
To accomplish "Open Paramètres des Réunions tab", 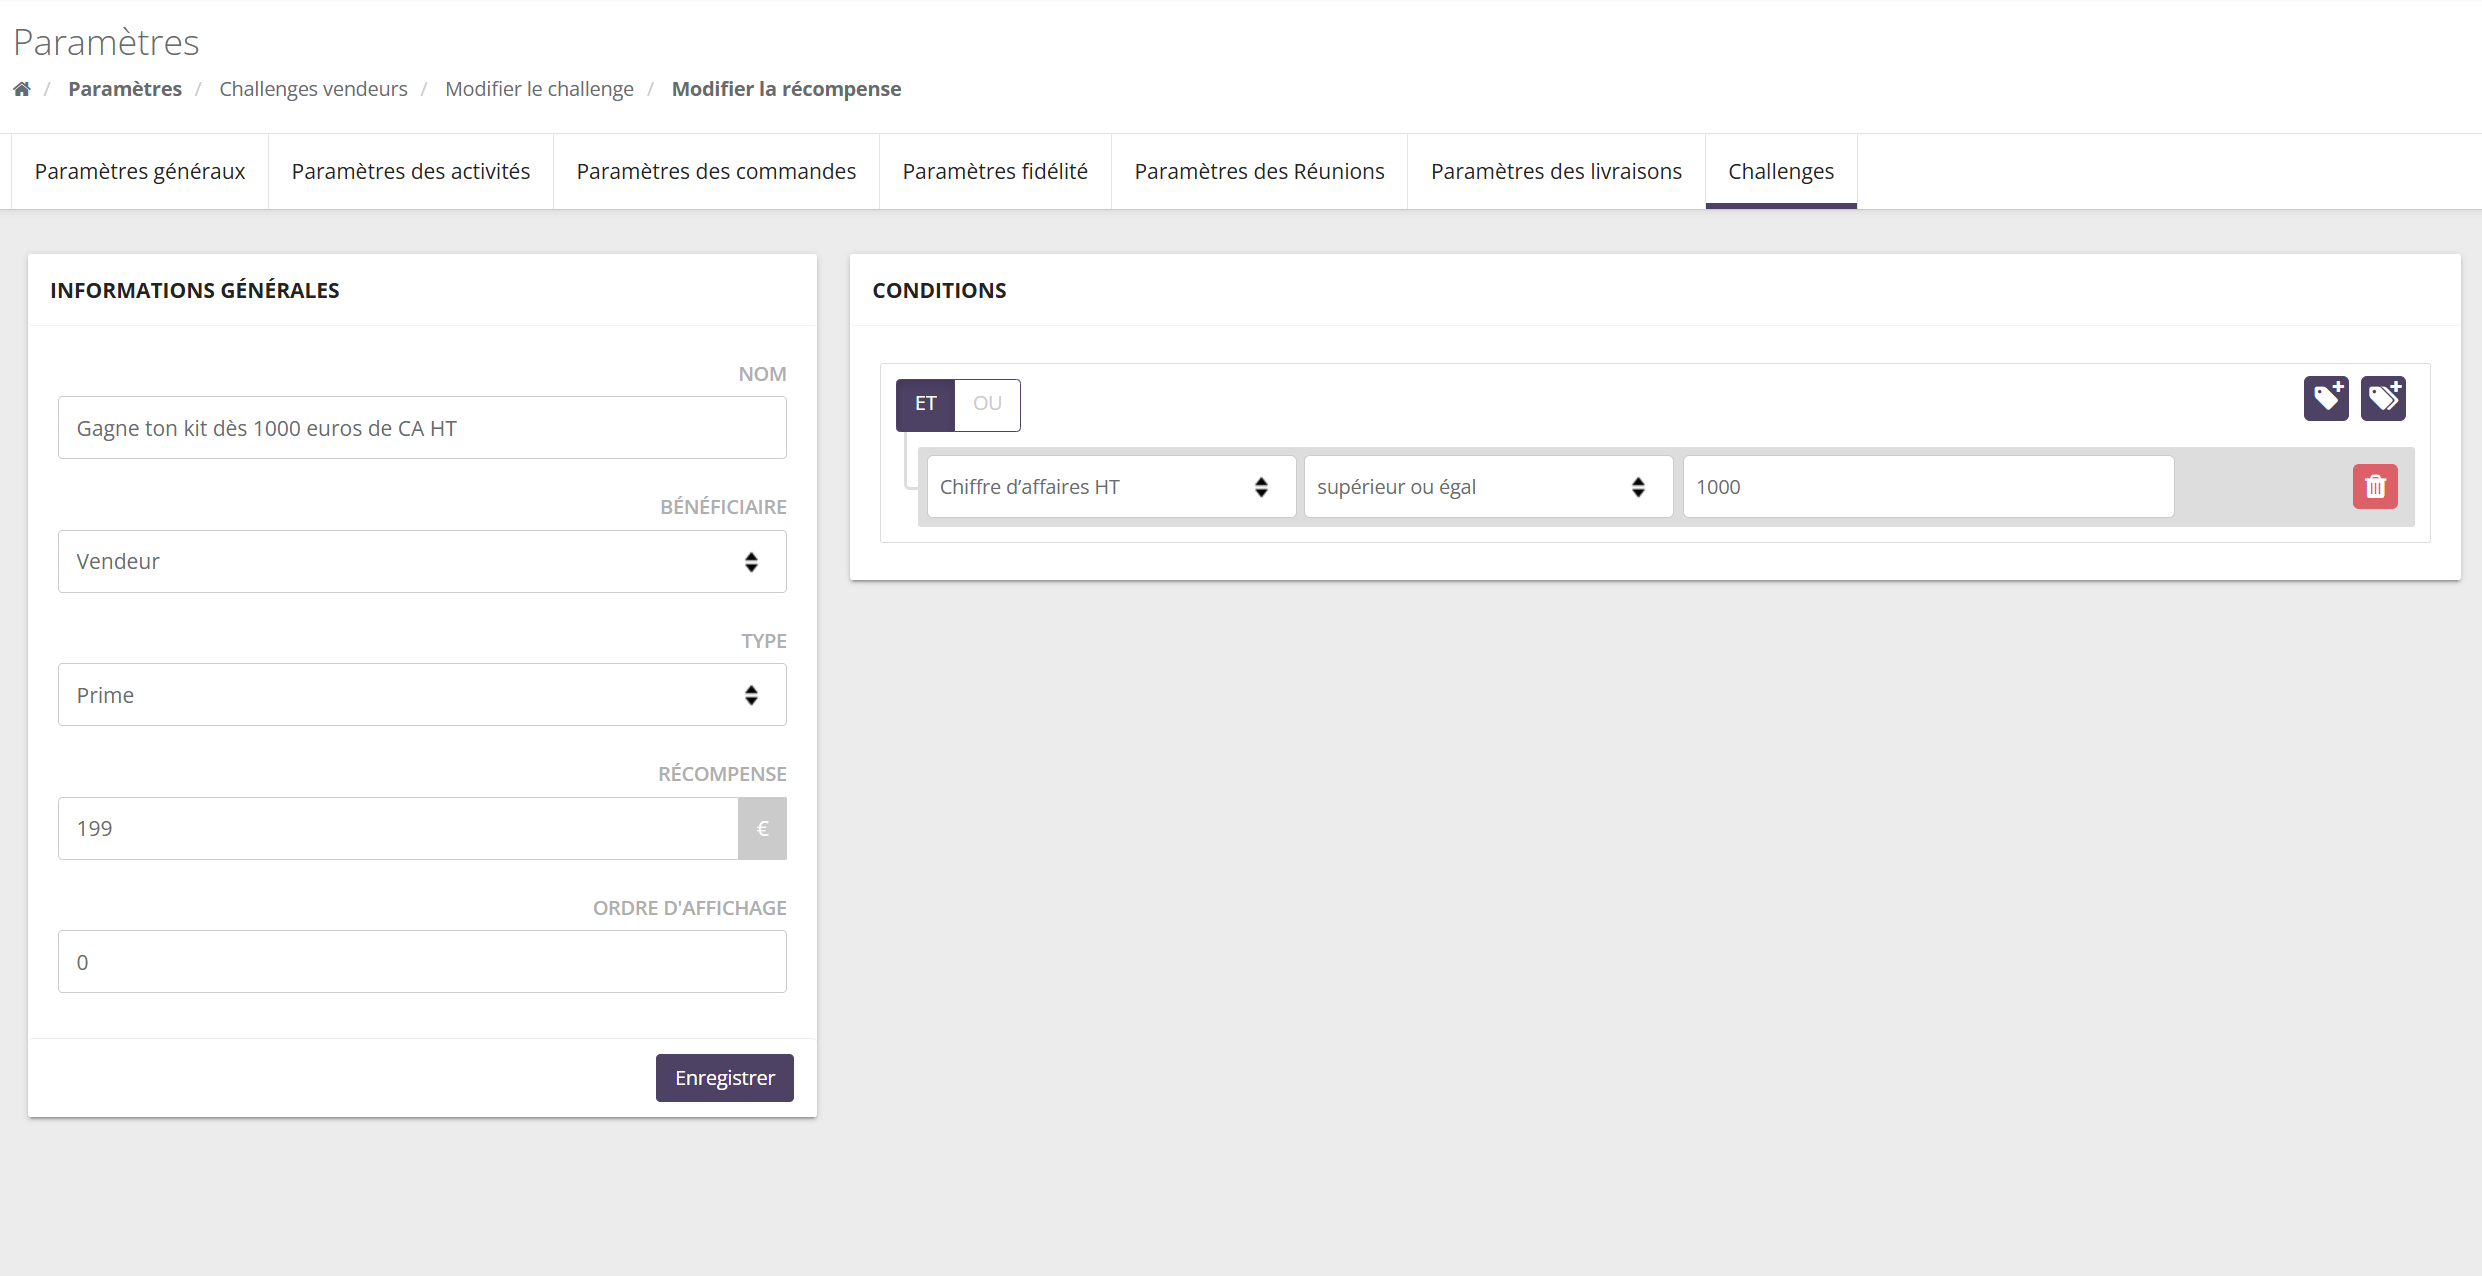I will click(1259, 171).
